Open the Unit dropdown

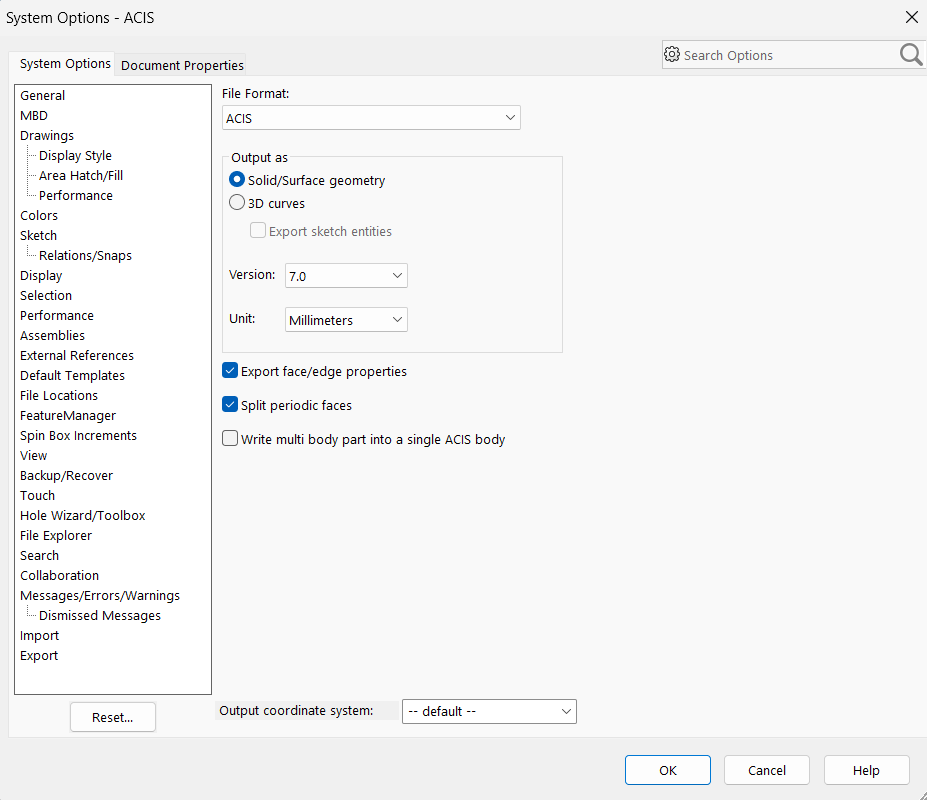click(x=346, y=320)
